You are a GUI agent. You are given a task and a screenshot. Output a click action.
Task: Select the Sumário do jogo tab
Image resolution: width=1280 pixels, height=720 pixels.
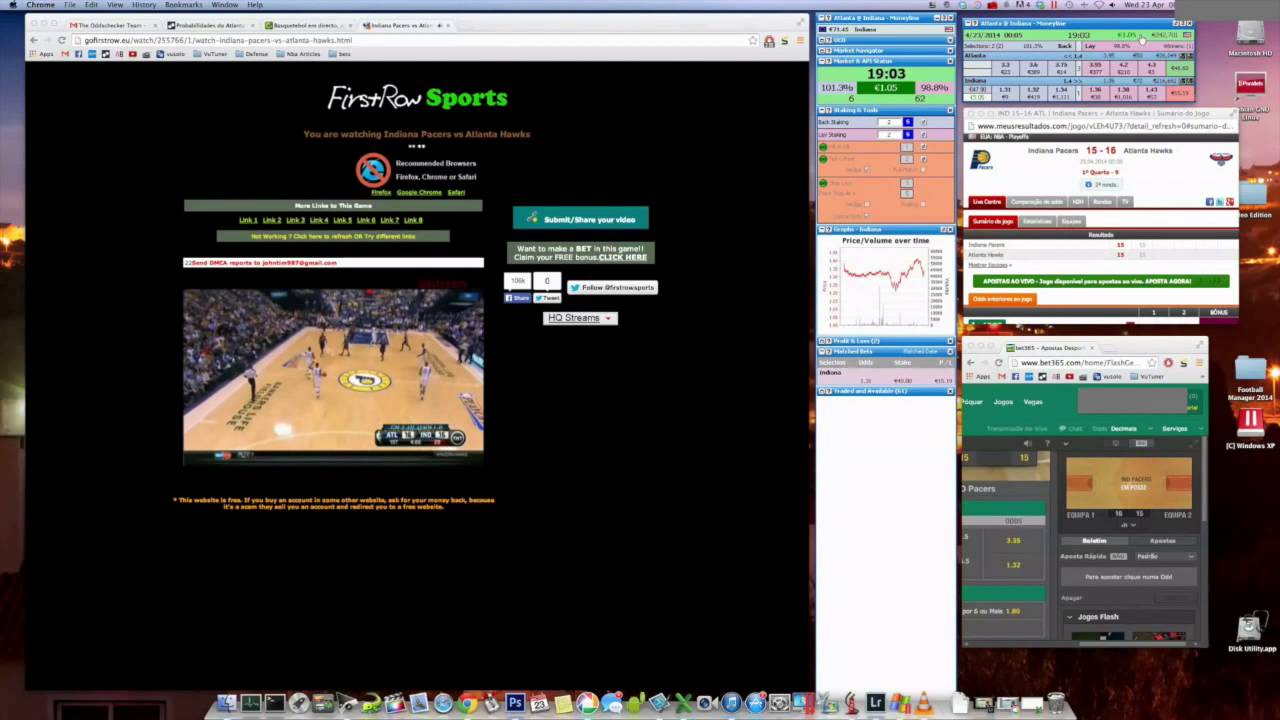click(993, 221)
